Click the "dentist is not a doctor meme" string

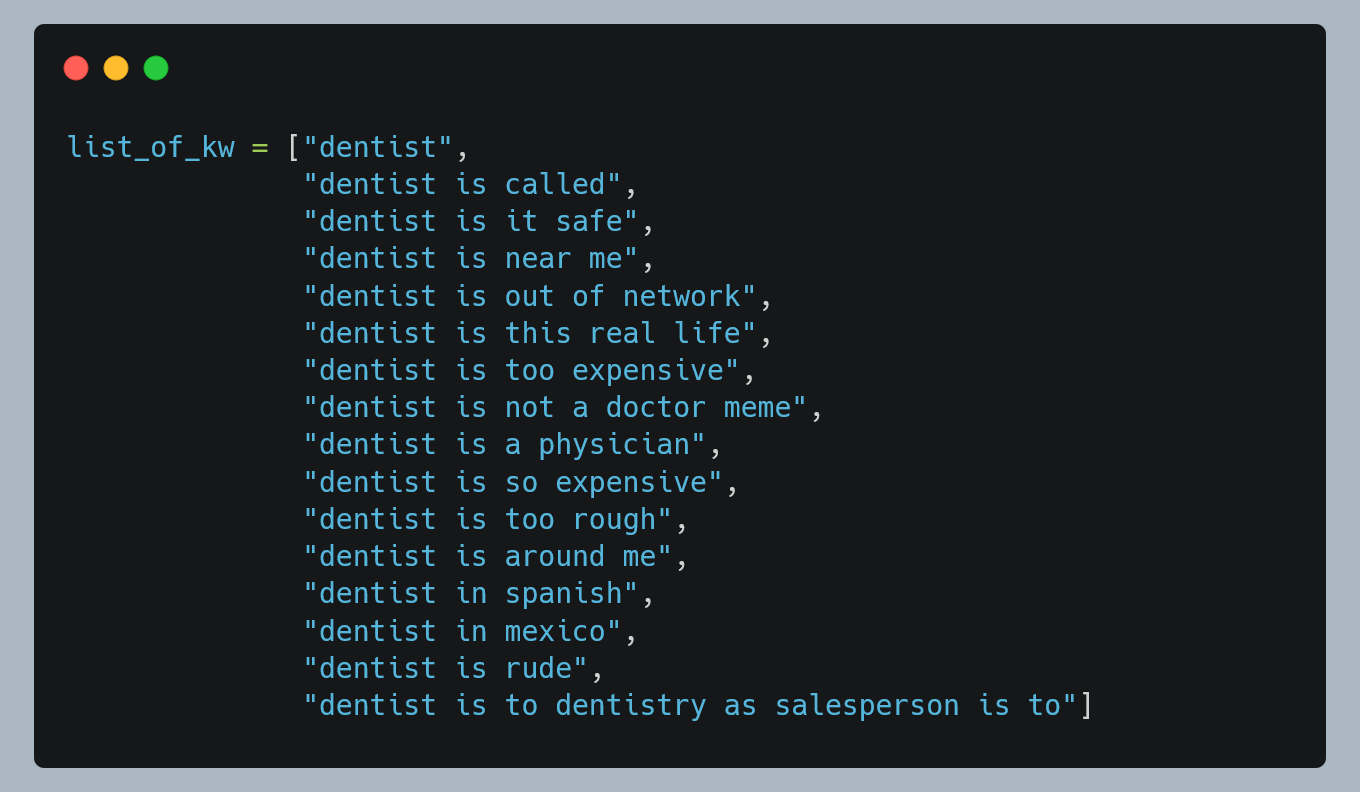tap(555, 408)
